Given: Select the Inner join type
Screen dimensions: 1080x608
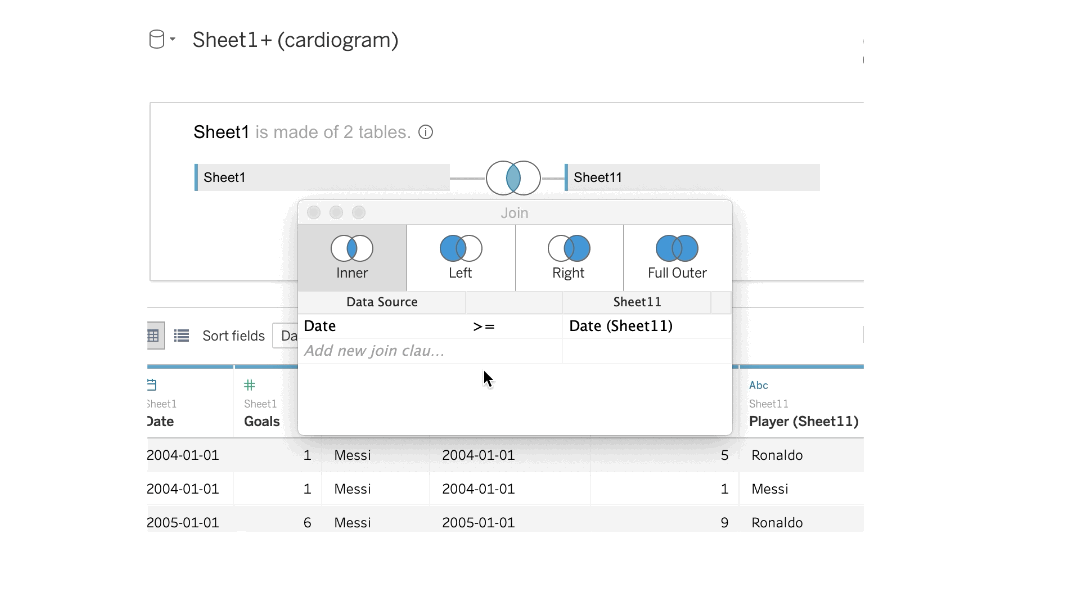Looking at the screenshot, I should coord(352,258).
